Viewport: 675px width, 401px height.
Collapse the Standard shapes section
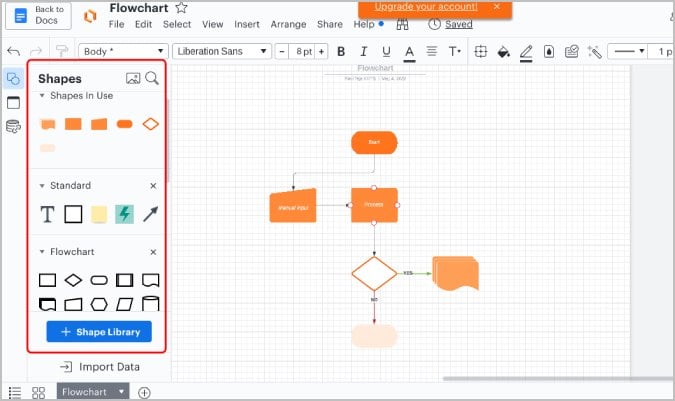click(x=42, y=186)
